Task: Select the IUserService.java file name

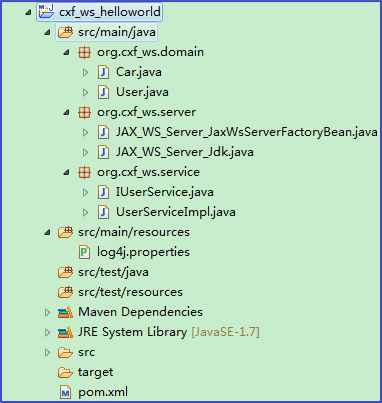Action: pyautogui.click(x=165, y=192)
